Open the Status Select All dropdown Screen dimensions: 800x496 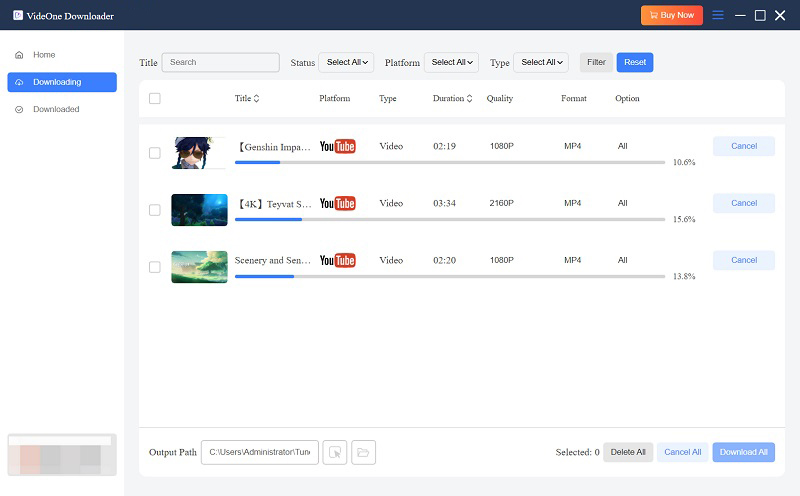[x=348, y=62]
